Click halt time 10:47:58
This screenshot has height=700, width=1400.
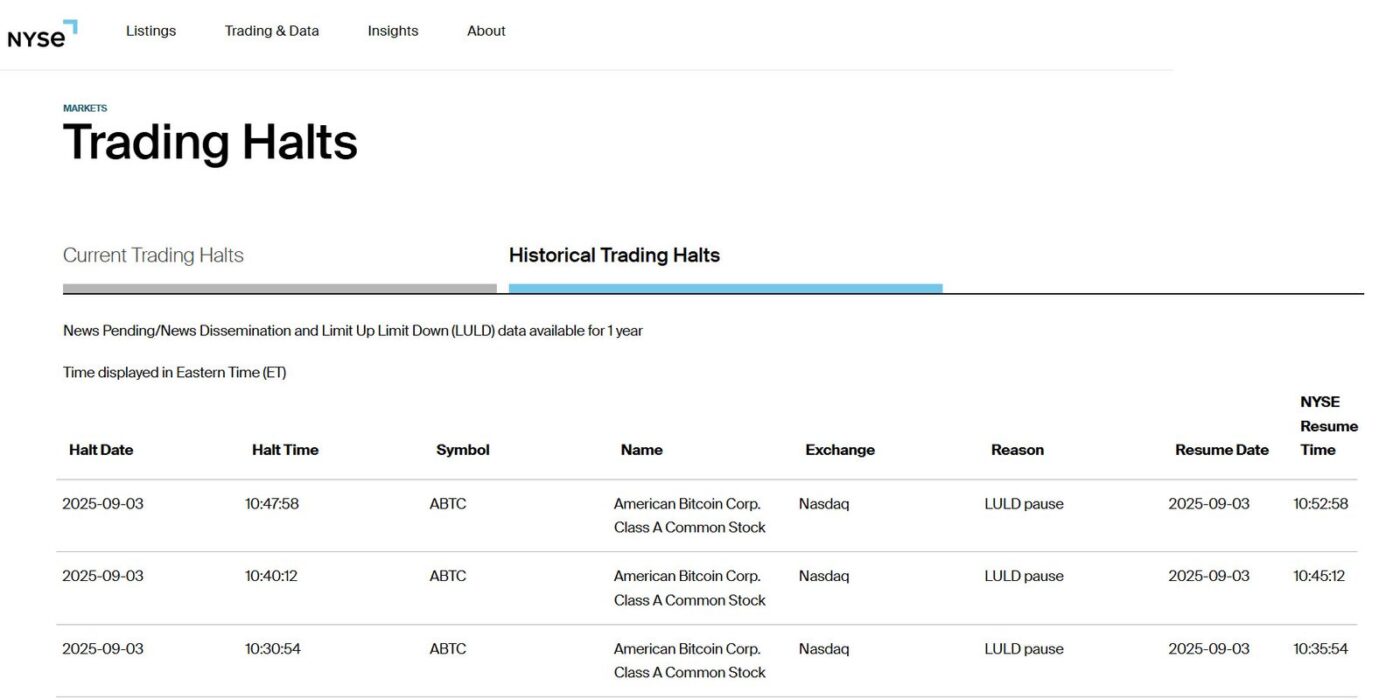coord(272,504)
